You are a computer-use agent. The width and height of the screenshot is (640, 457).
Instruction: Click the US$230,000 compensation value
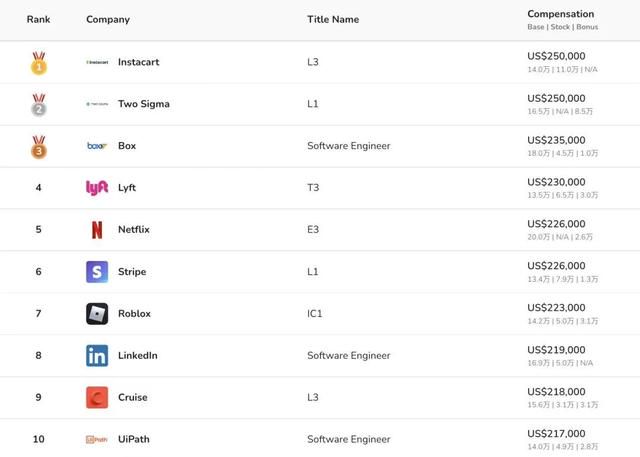(x=556, y=182)
